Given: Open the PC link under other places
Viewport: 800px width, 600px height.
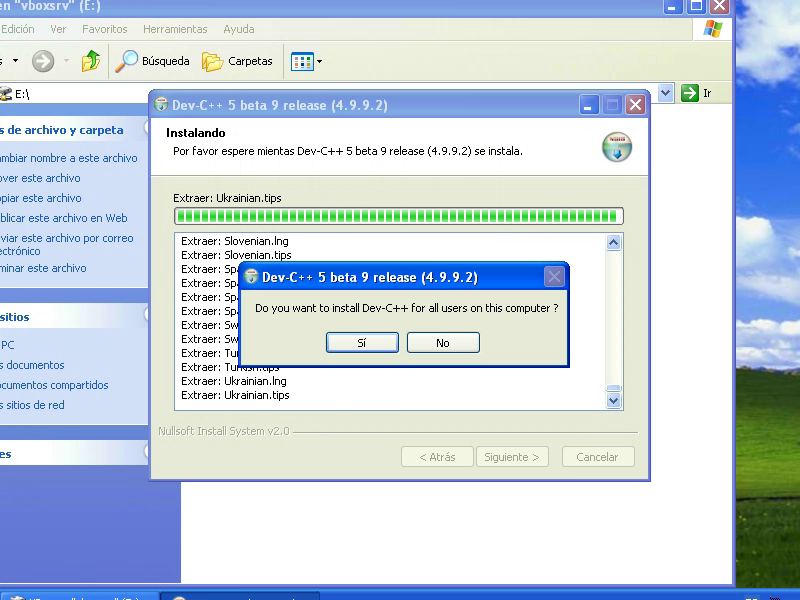Looking at the screenshot, I should tap(8, 345).
